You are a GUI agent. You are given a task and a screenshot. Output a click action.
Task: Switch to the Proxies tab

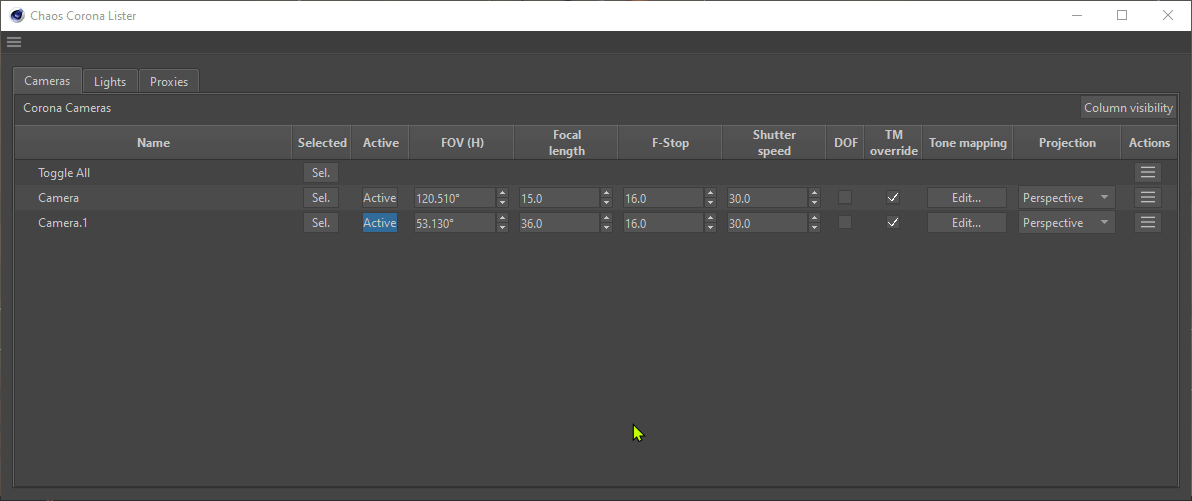pos(169,81)
